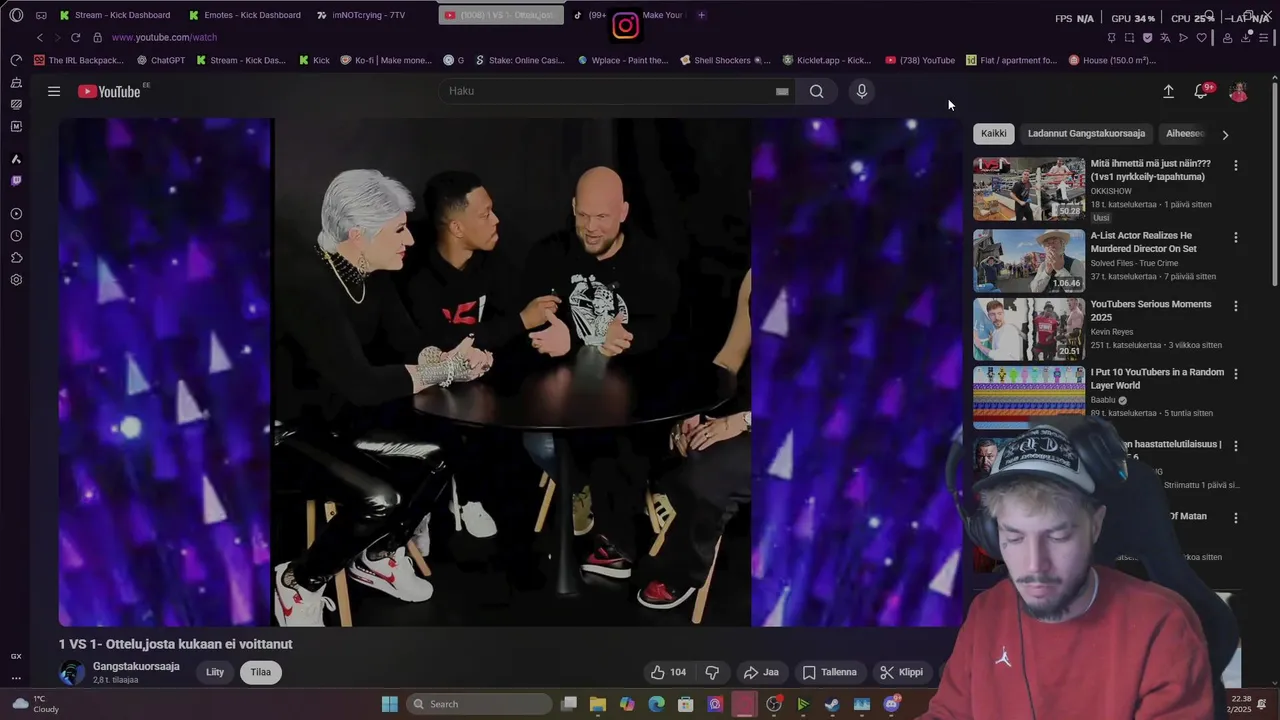Like the video with thumbs up 104
The height and width of the screenshot is (720, 1280).
click(668, 672)
